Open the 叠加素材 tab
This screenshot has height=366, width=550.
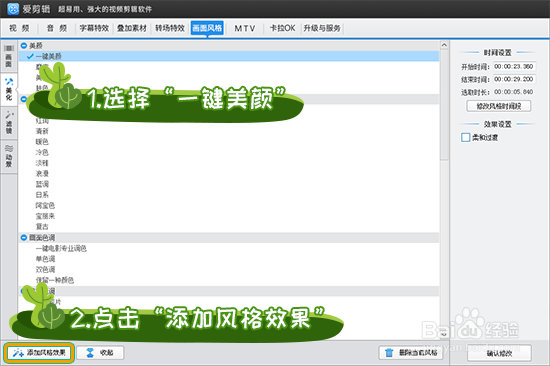[x=132, y=28]
